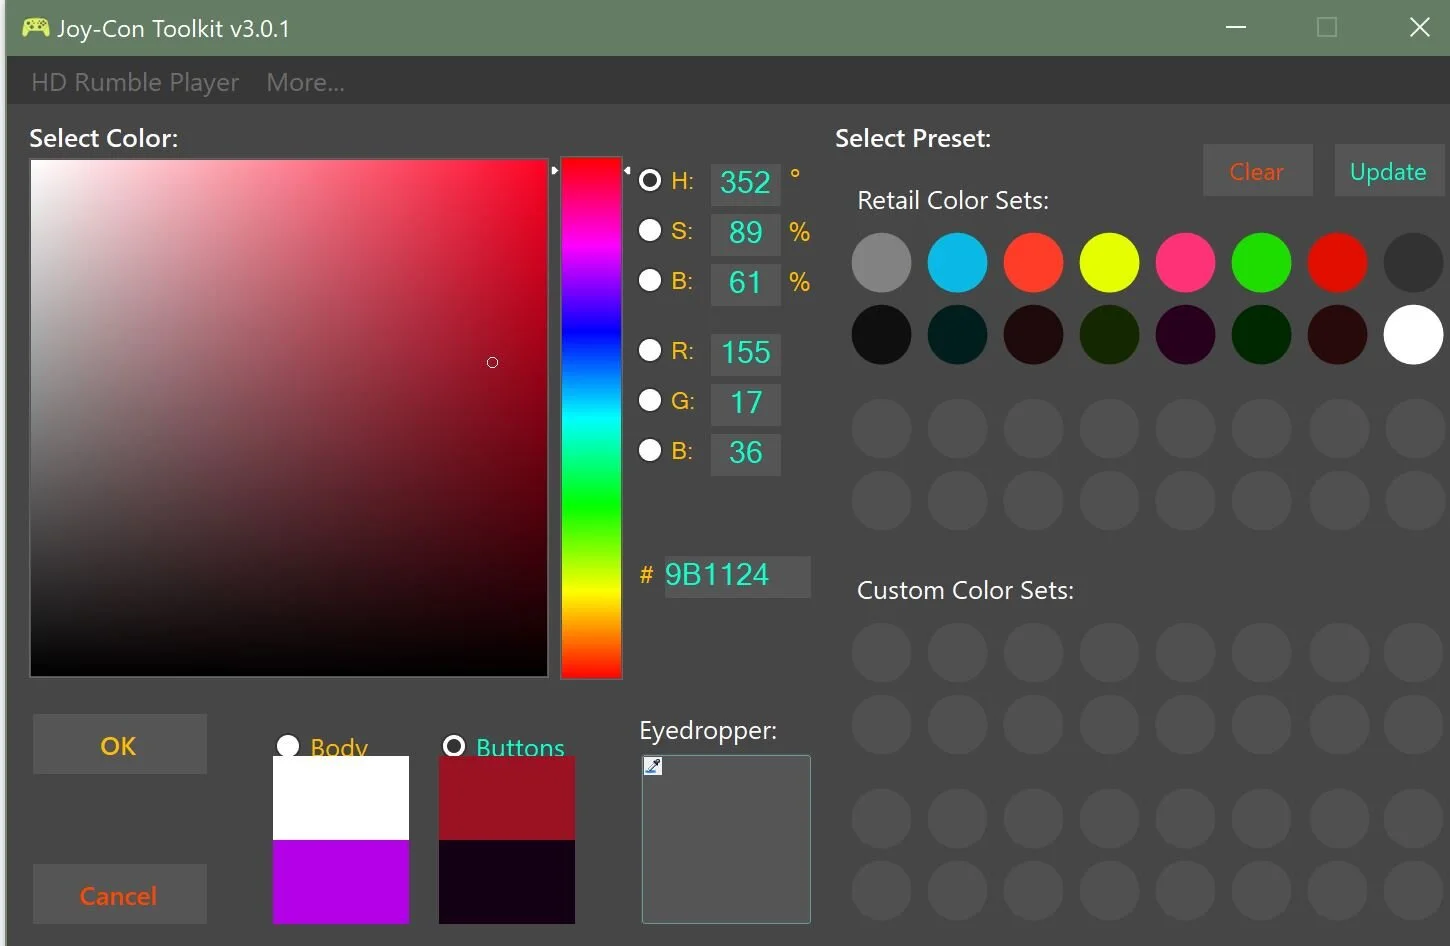Click the rainbow hue slider bar
1450x946 pixels.
tap(591, 418)
